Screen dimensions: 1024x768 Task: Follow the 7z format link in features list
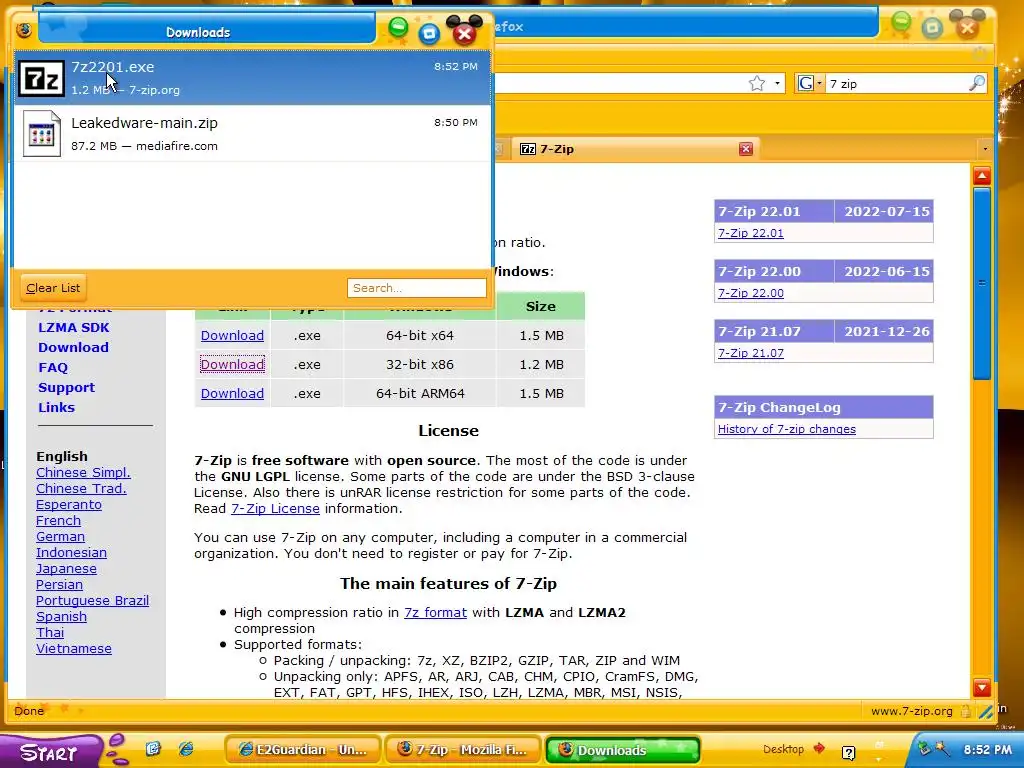[x=435, y=613]
